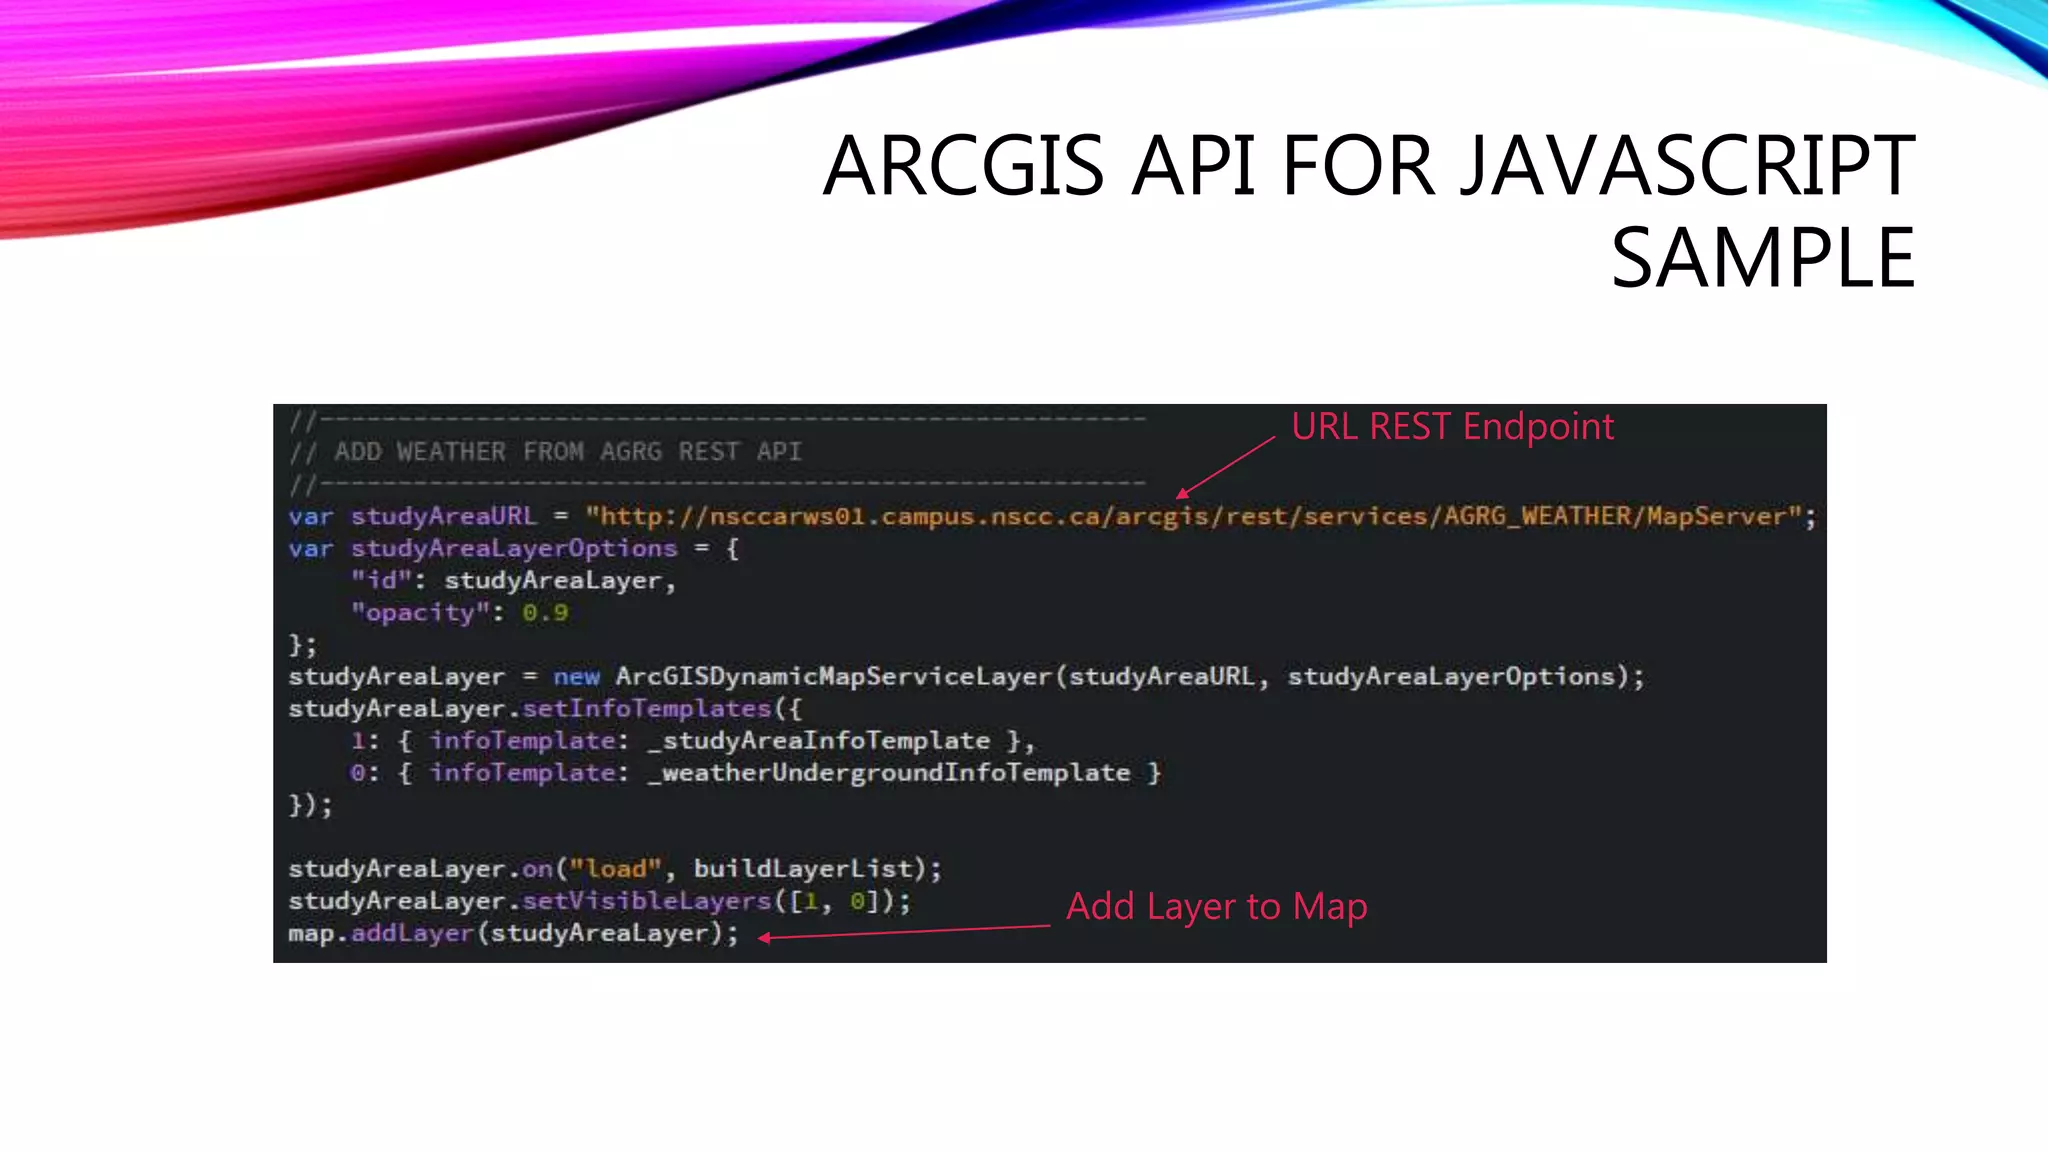Click the 'buildLayerList' callback name
This screenshot has width=2048, height=1152.
pos(804,869)
